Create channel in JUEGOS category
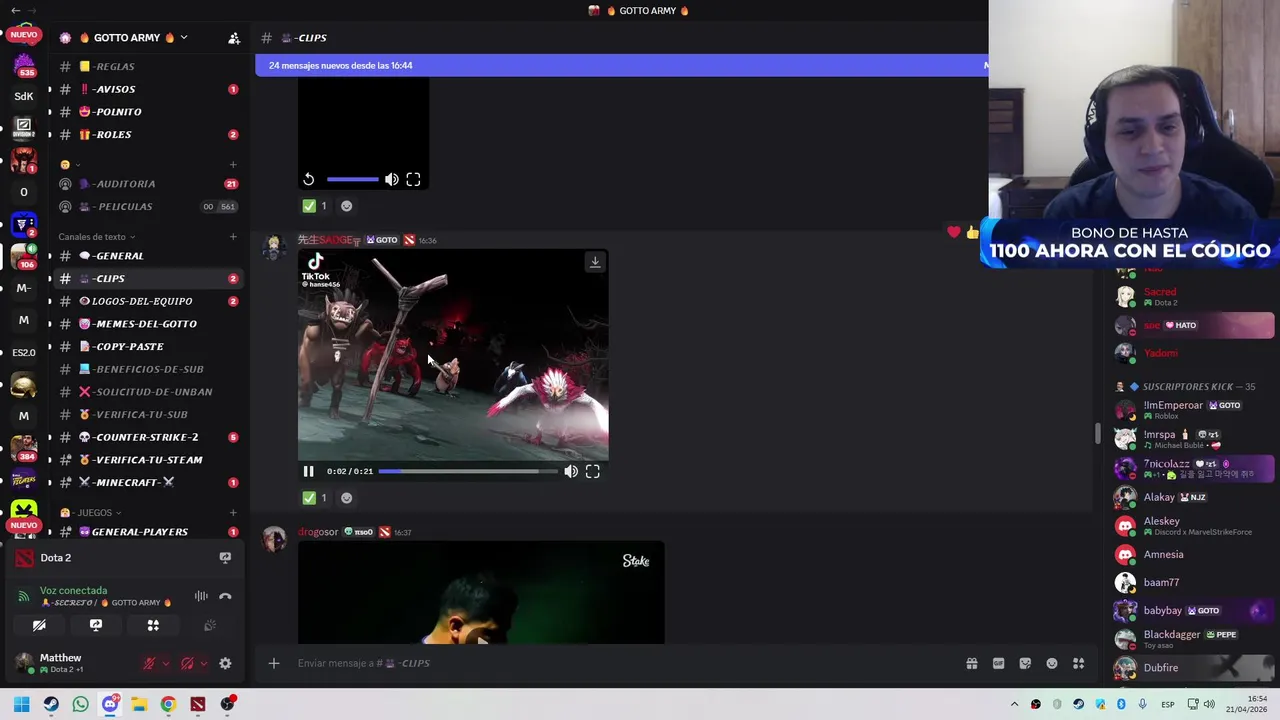 click(x=233, y=512)
